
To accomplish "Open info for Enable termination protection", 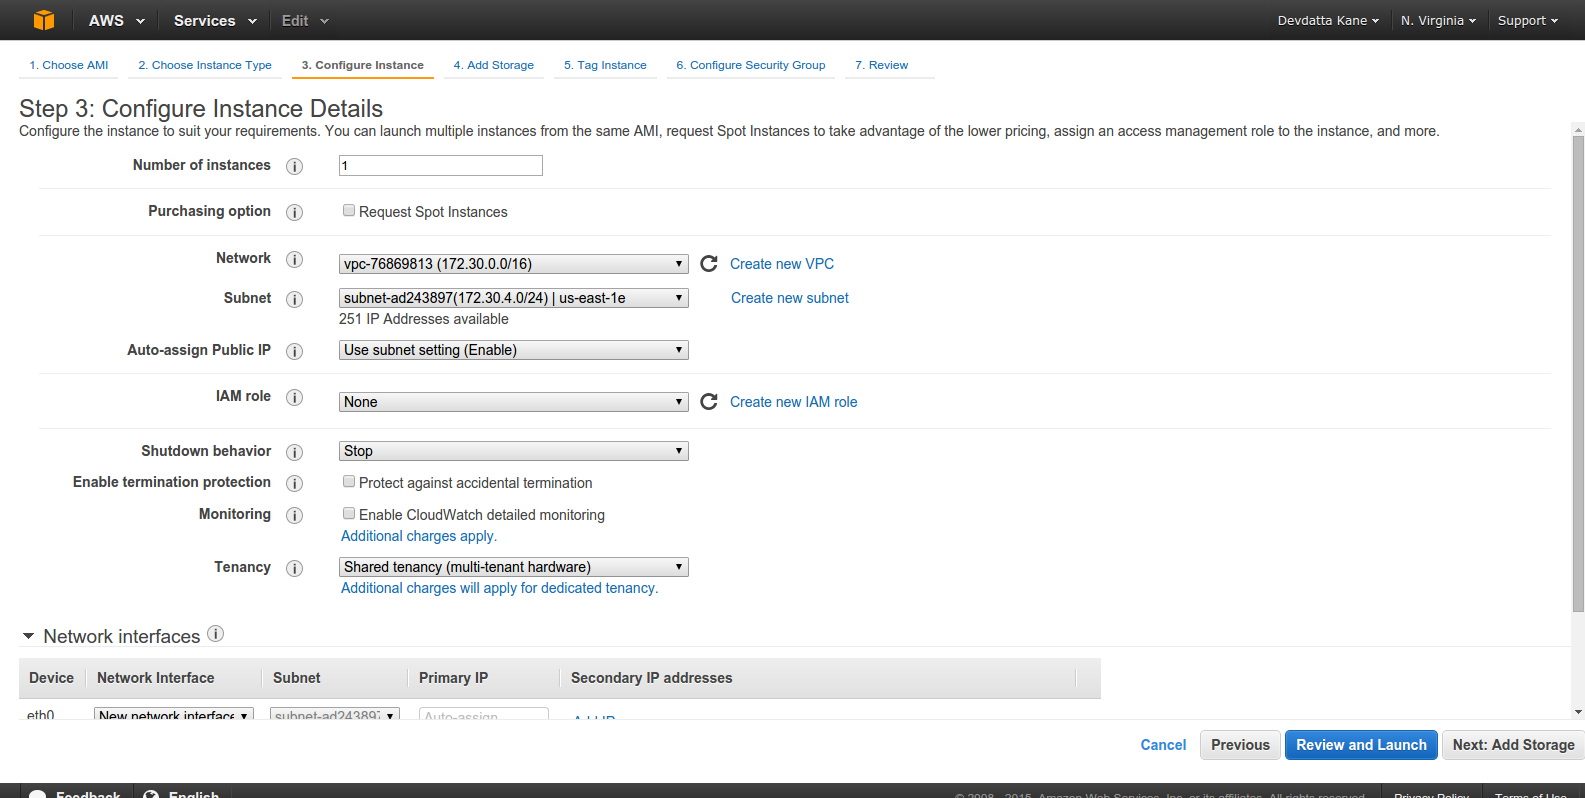I will click(x=294, y=483).
